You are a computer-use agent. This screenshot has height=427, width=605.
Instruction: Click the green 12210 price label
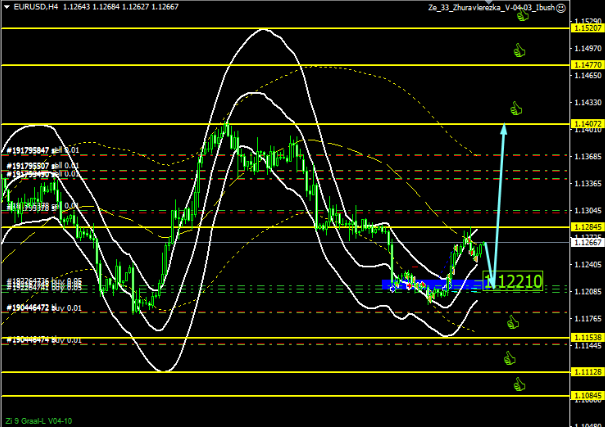pos(519,282)
